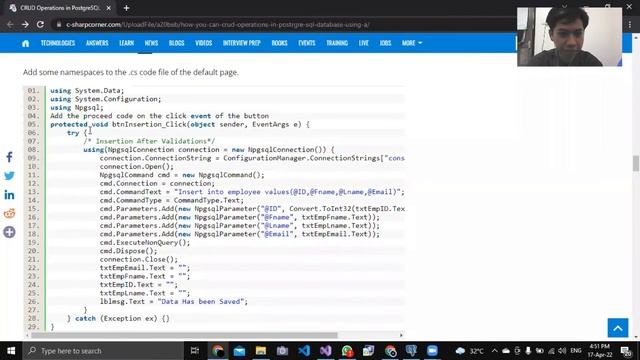This screenshot has height=360, width=640.
Task: Click code line "connection.Open();"
Action: click(x=136, y=167)
